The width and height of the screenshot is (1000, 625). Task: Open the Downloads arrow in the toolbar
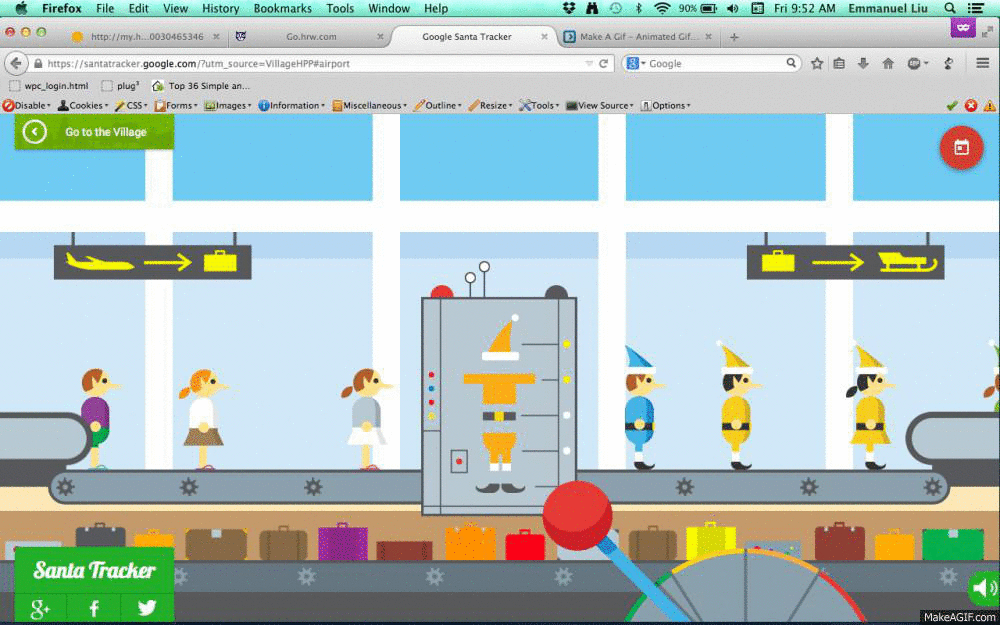(x=863, y=63)
